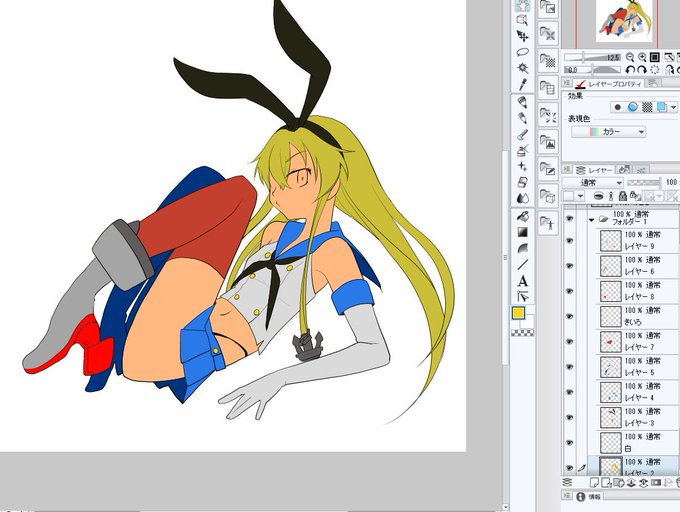
Task: Select the Object operation tool with cube icon
Action: pos(523,20)
